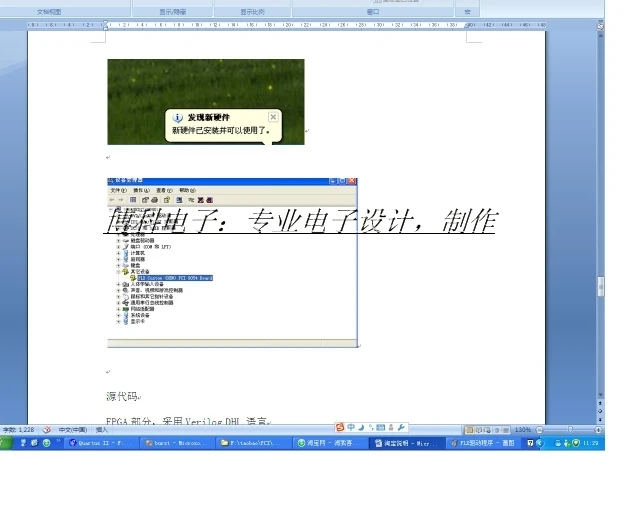Click first quick launch icon on taskbar
The width and height of the screenshot is (640, 512).
23,443
